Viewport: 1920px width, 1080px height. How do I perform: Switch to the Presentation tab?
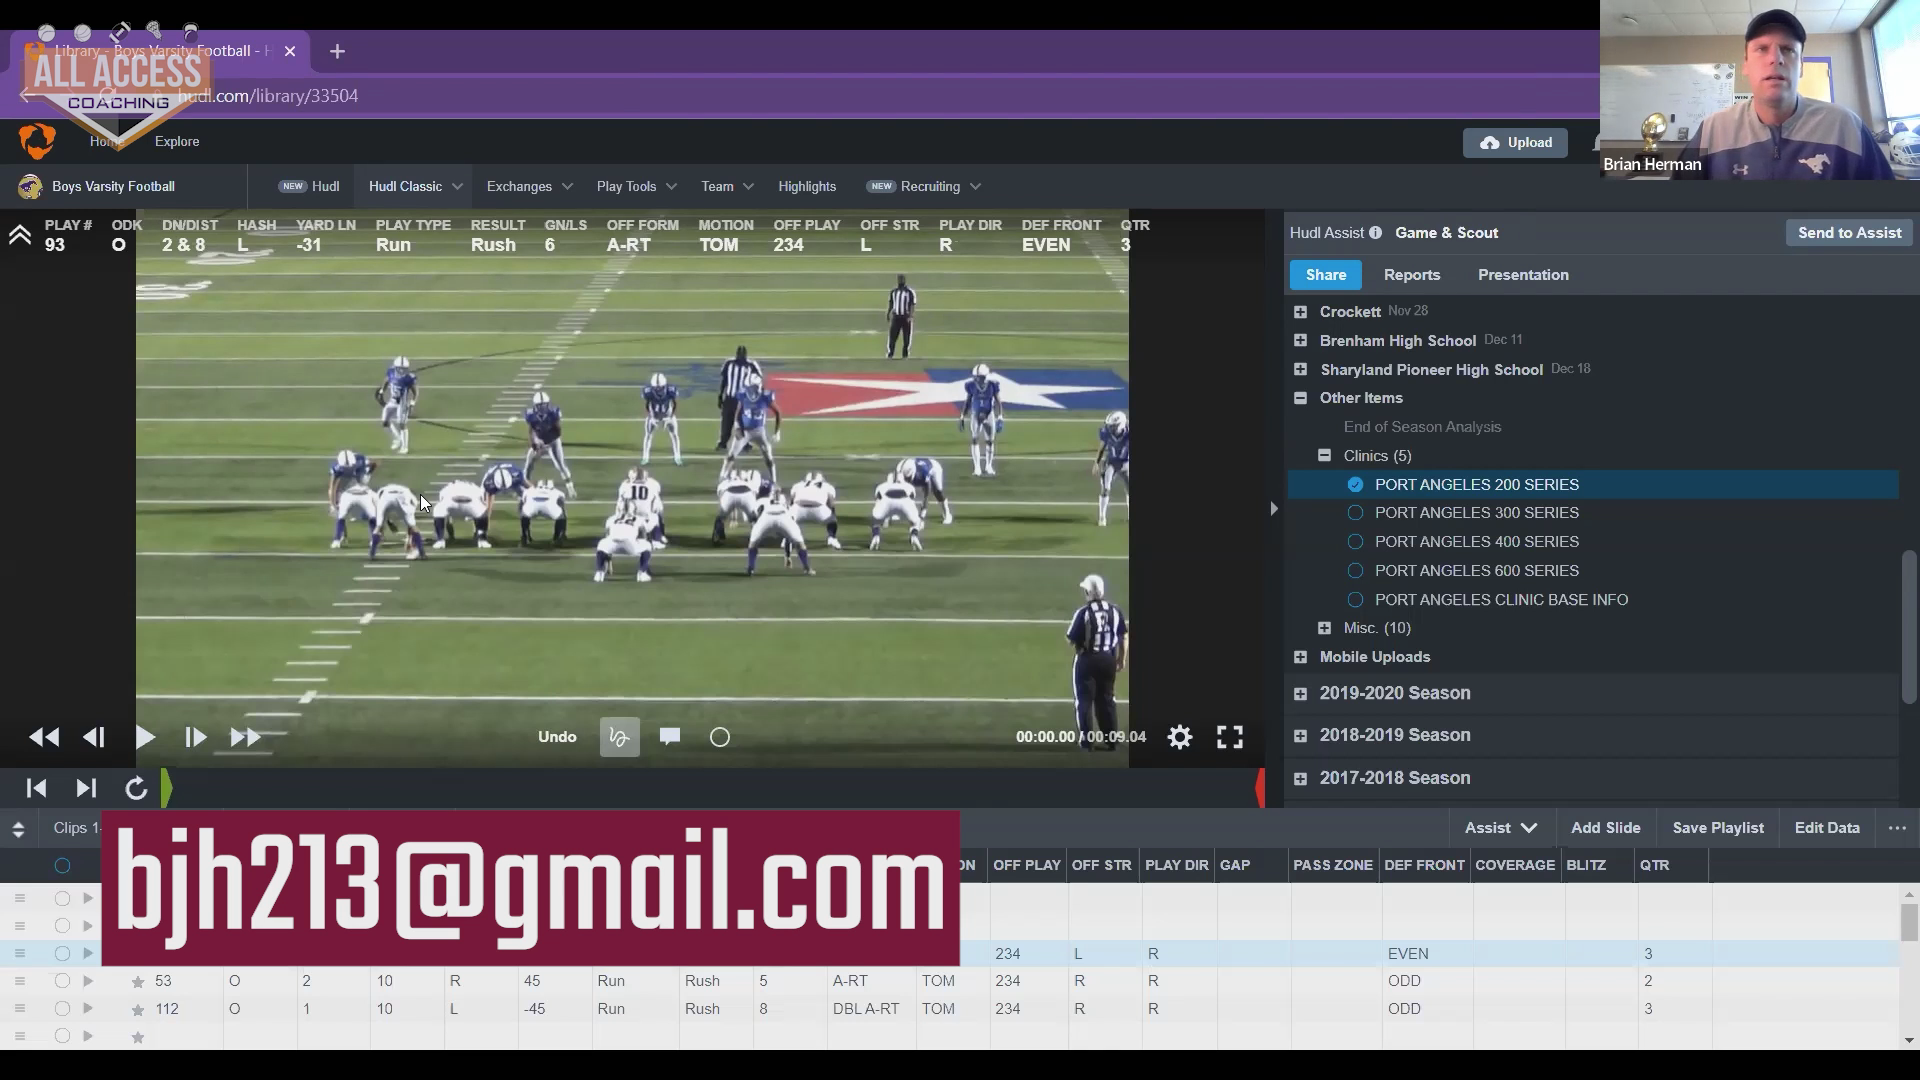1523,275
